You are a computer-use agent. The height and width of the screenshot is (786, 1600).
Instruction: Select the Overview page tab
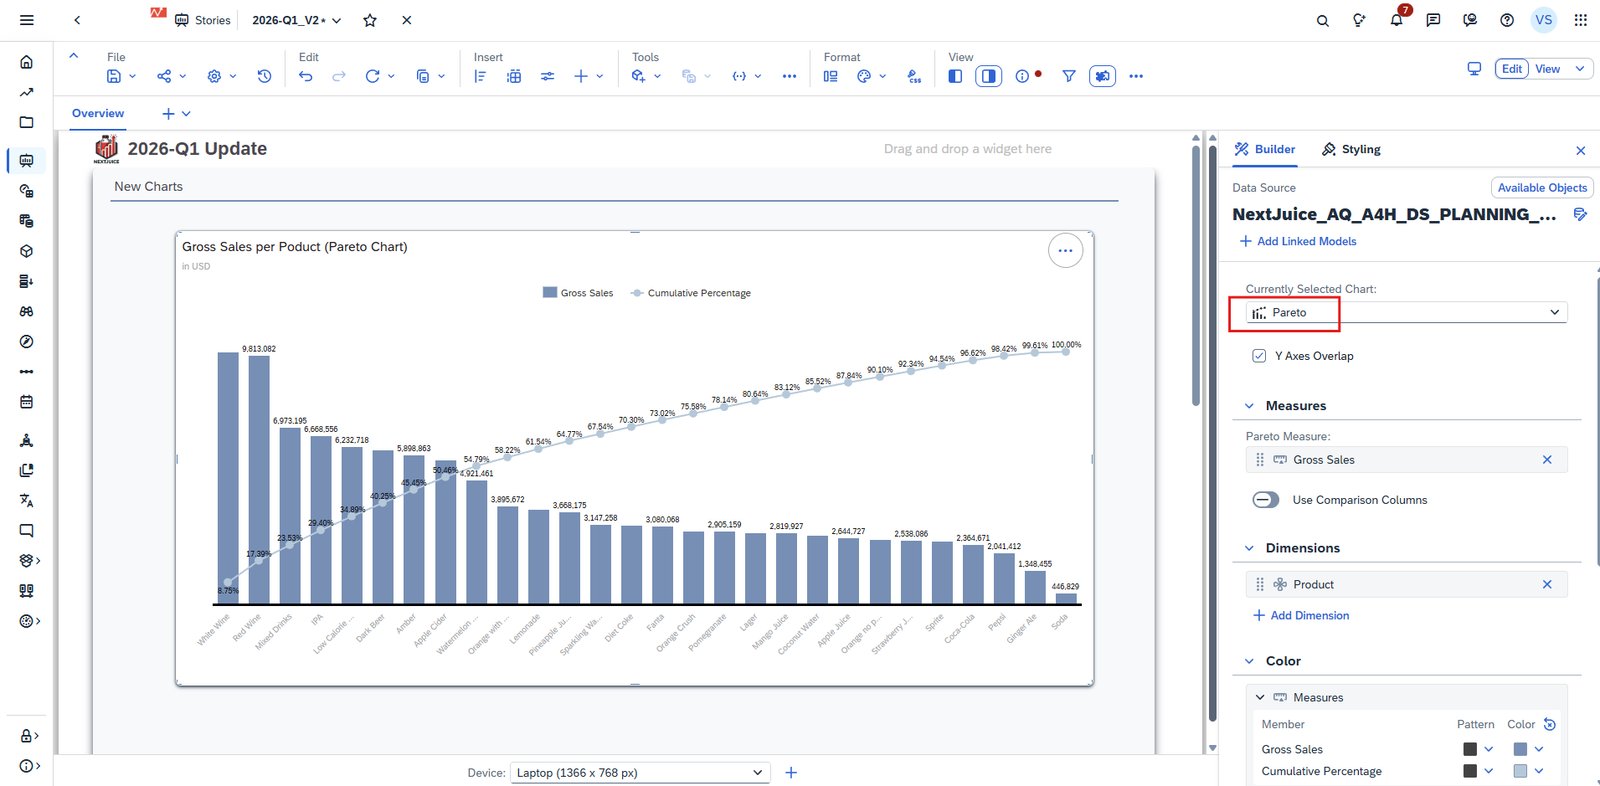pos(98,113)
